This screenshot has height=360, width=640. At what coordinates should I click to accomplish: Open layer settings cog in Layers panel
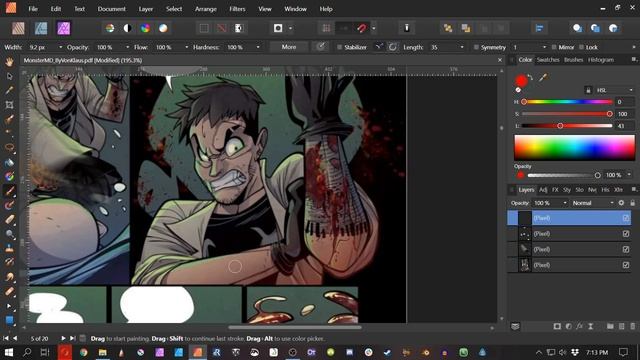tap(621, 203)
